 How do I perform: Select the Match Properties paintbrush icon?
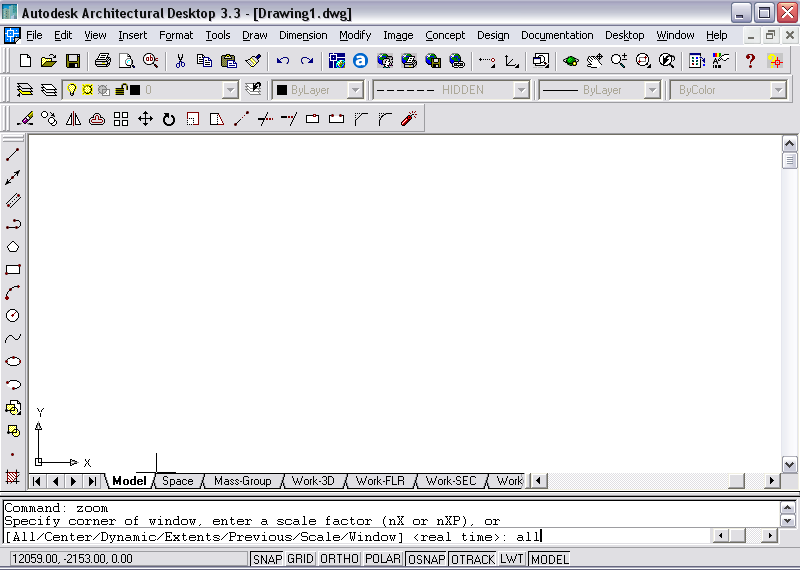point(253,61)
